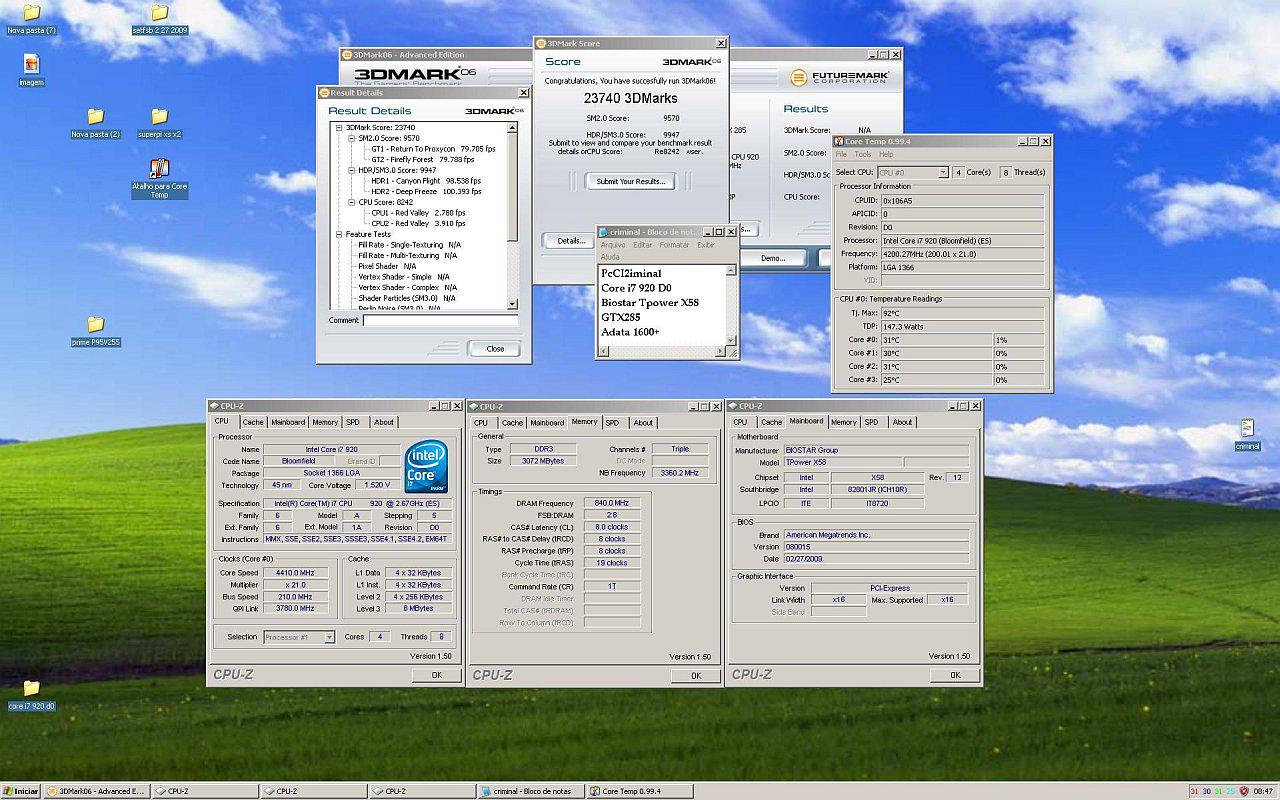Select the superpi xs x2 folder icon
1280x800 pixels.
[x=159, y=122]
